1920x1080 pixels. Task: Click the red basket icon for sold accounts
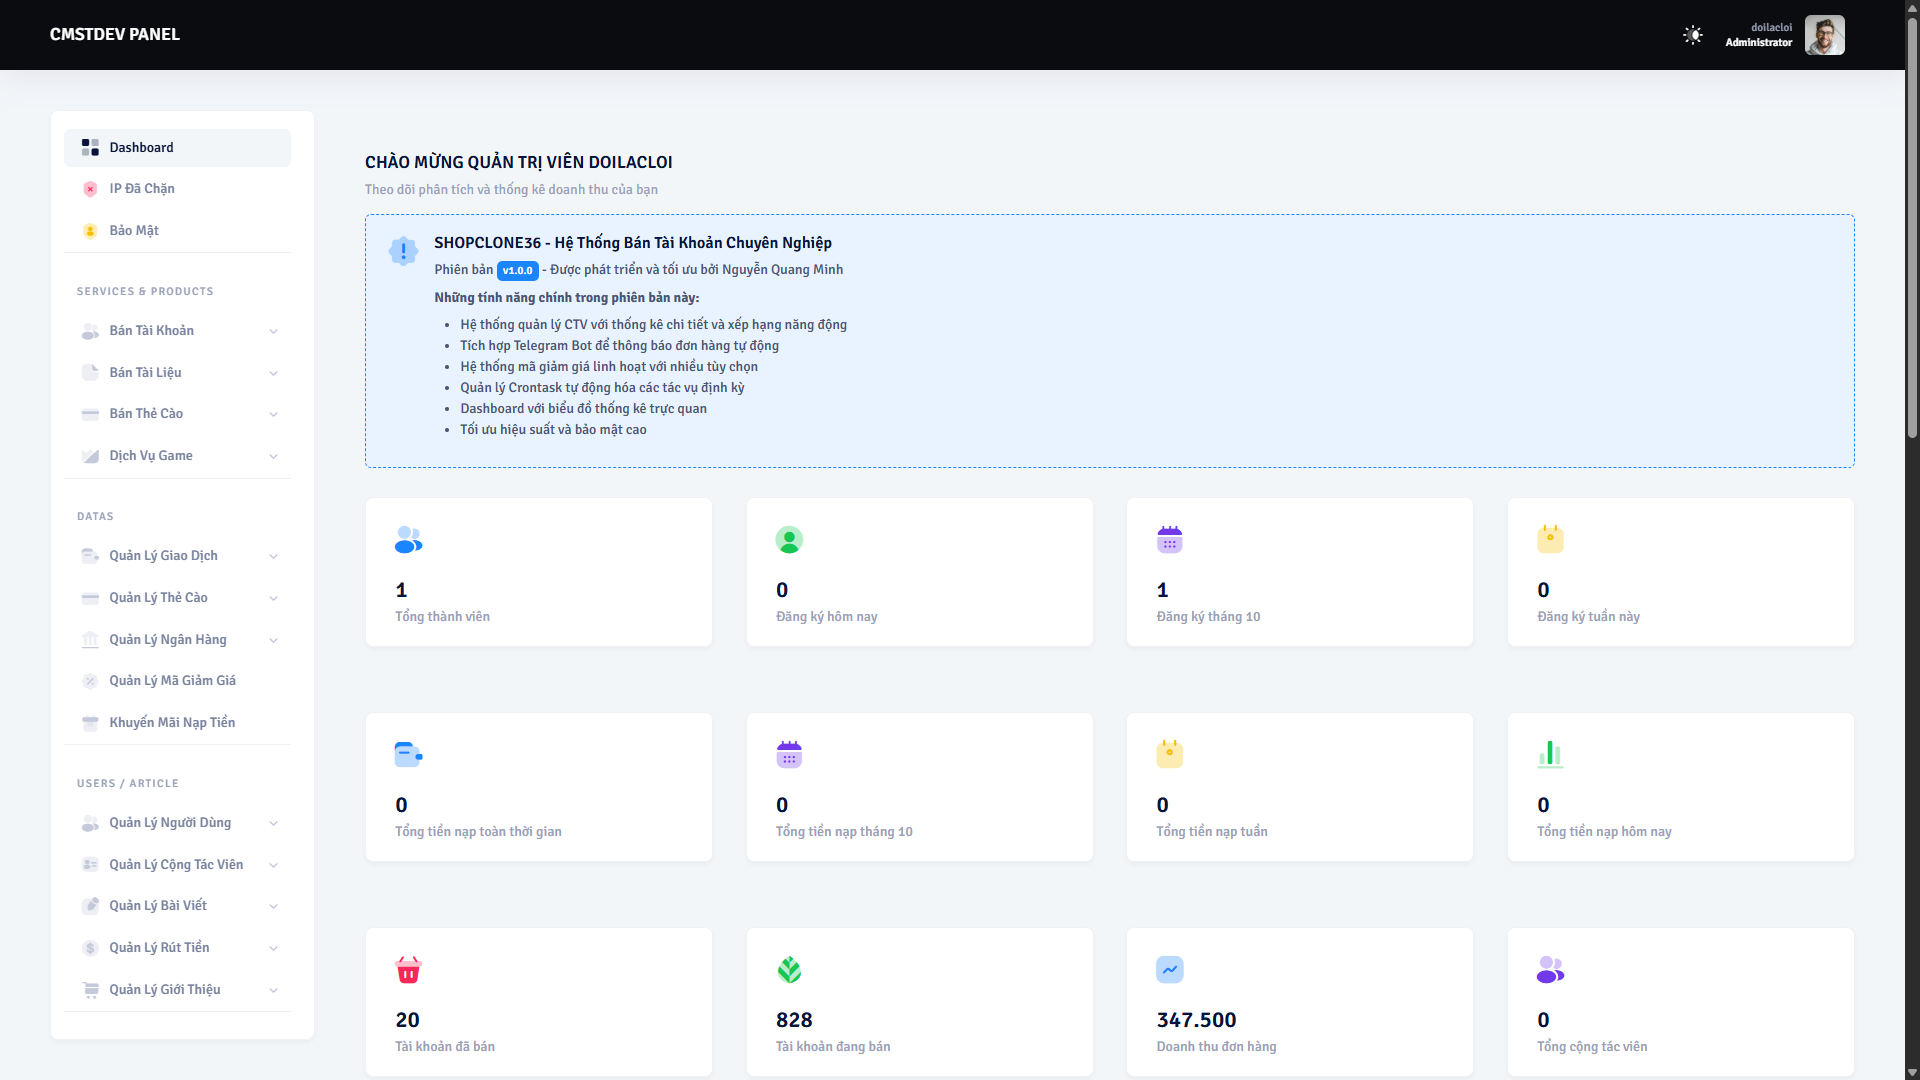click(x=408, y=970)
